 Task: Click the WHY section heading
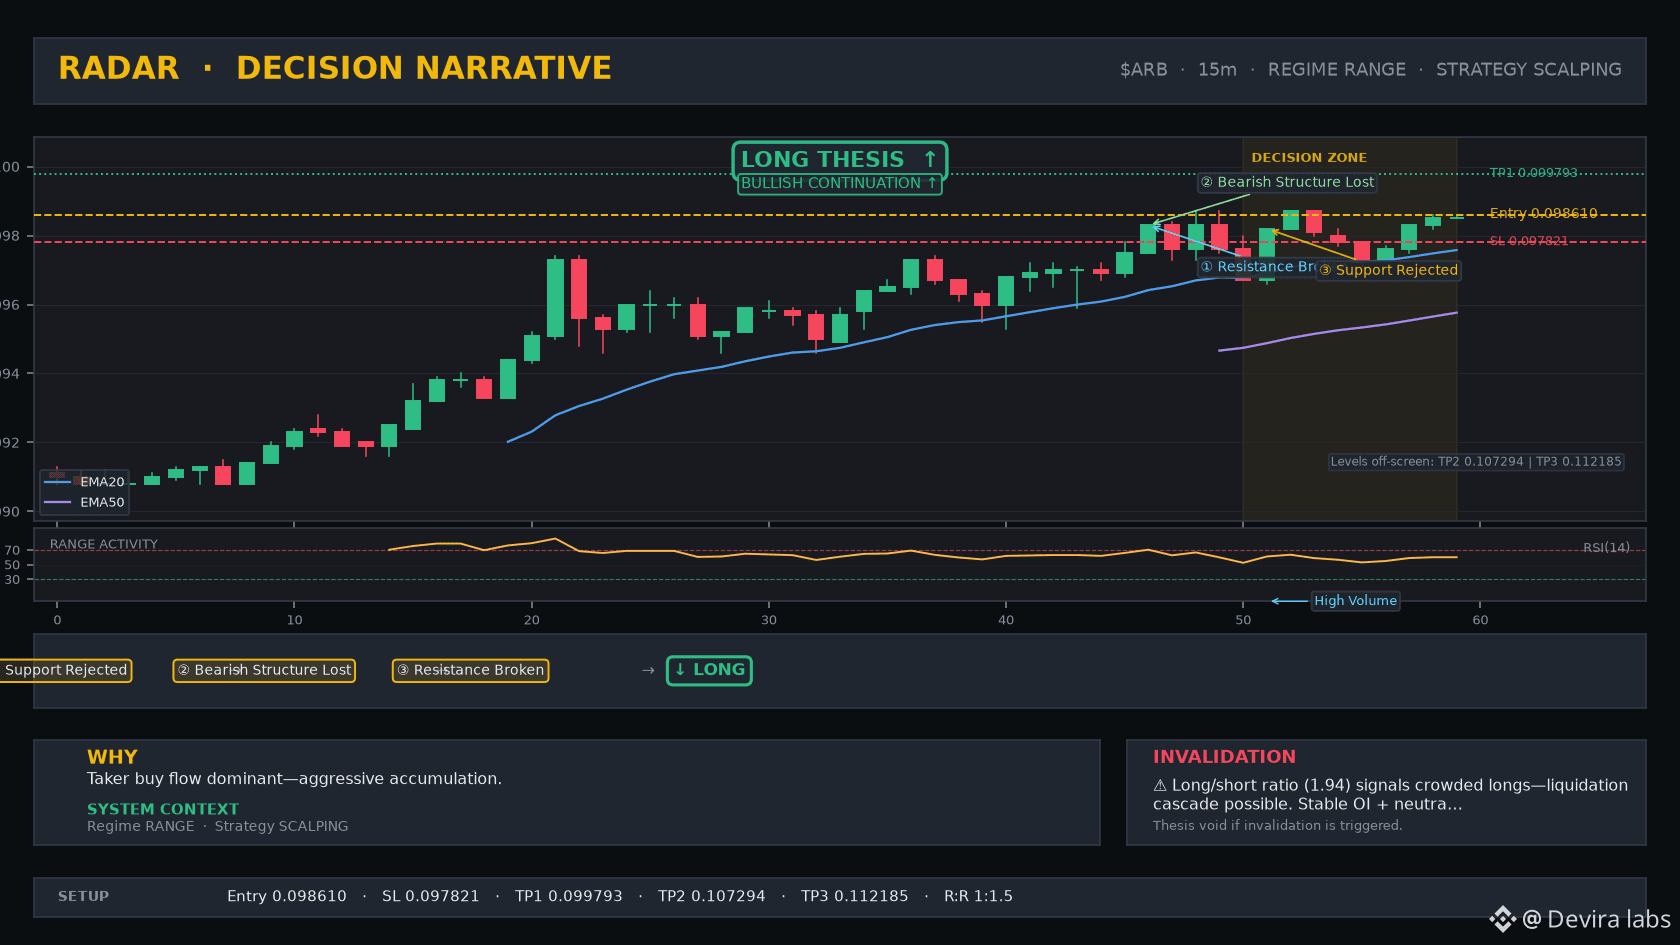tap(112, 757)
